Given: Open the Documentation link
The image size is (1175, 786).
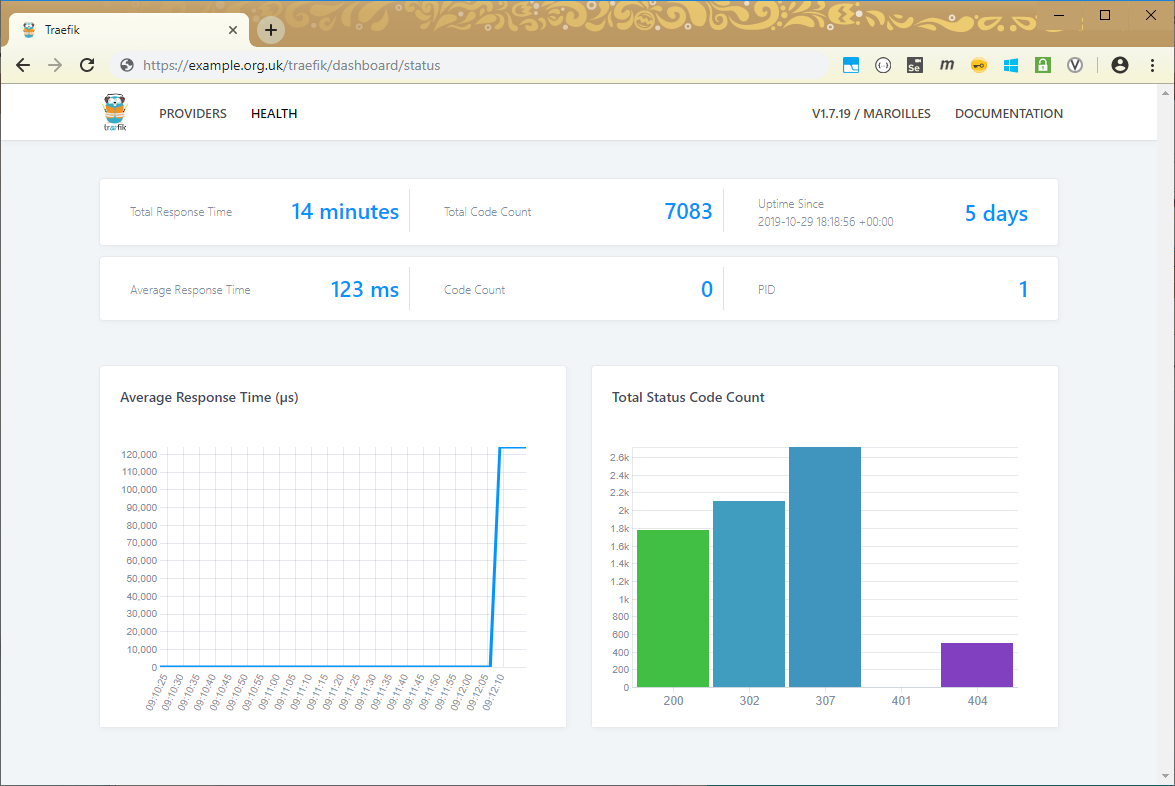Looking at the screenshot, I should 1008,114.
